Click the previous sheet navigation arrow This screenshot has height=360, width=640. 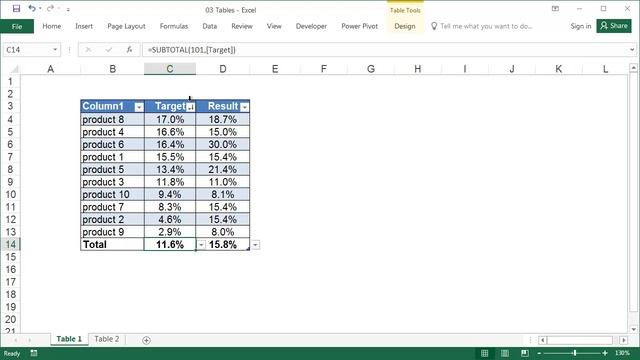tap(16, 340)
